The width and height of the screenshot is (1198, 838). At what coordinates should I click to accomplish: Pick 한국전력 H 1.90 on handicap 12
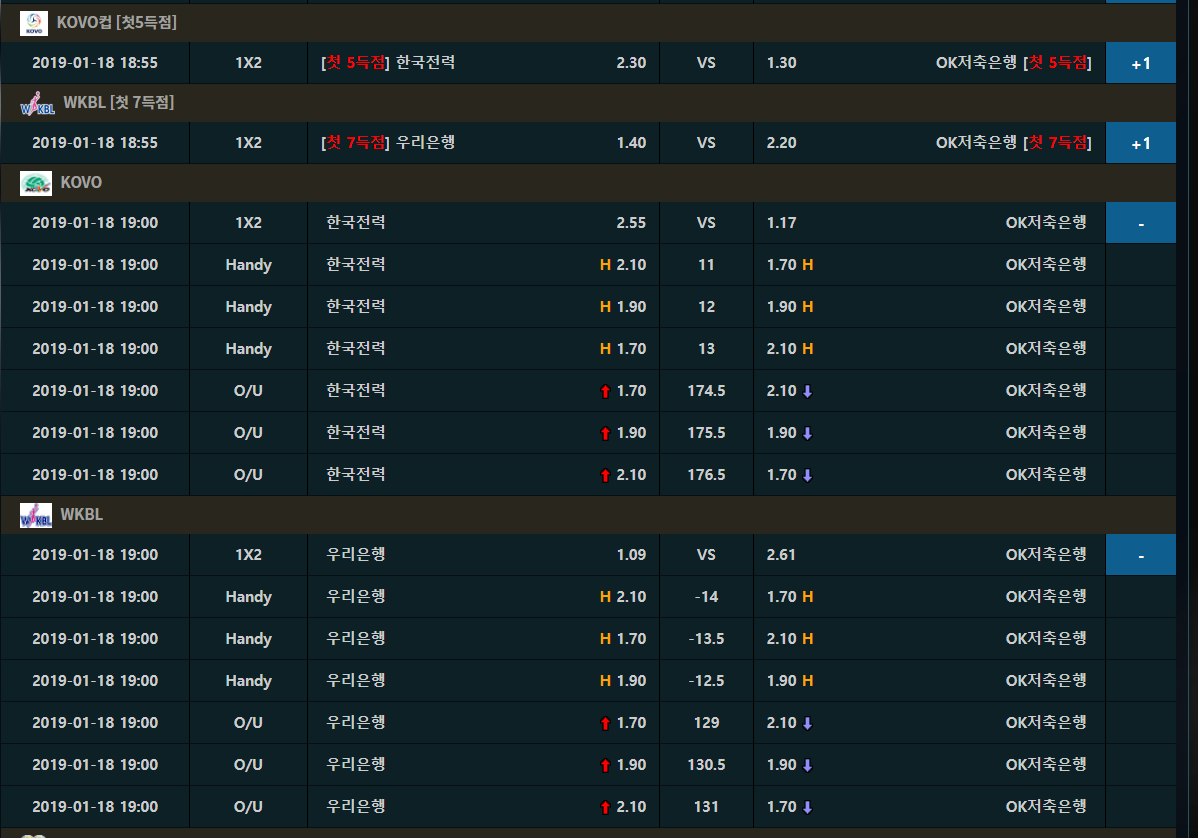[x=484, y=307]
